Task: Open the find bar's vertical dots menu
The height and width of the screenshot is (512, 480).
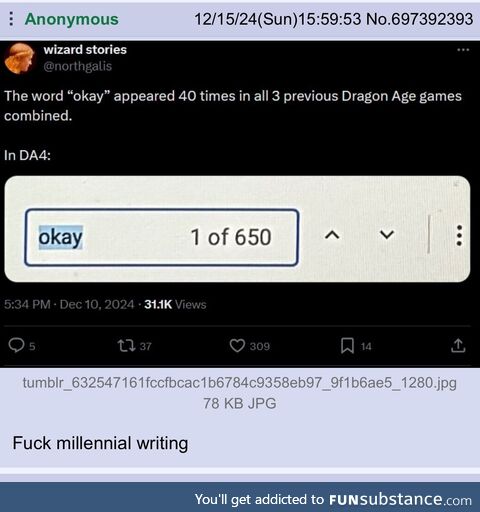Action: [459, 235]
